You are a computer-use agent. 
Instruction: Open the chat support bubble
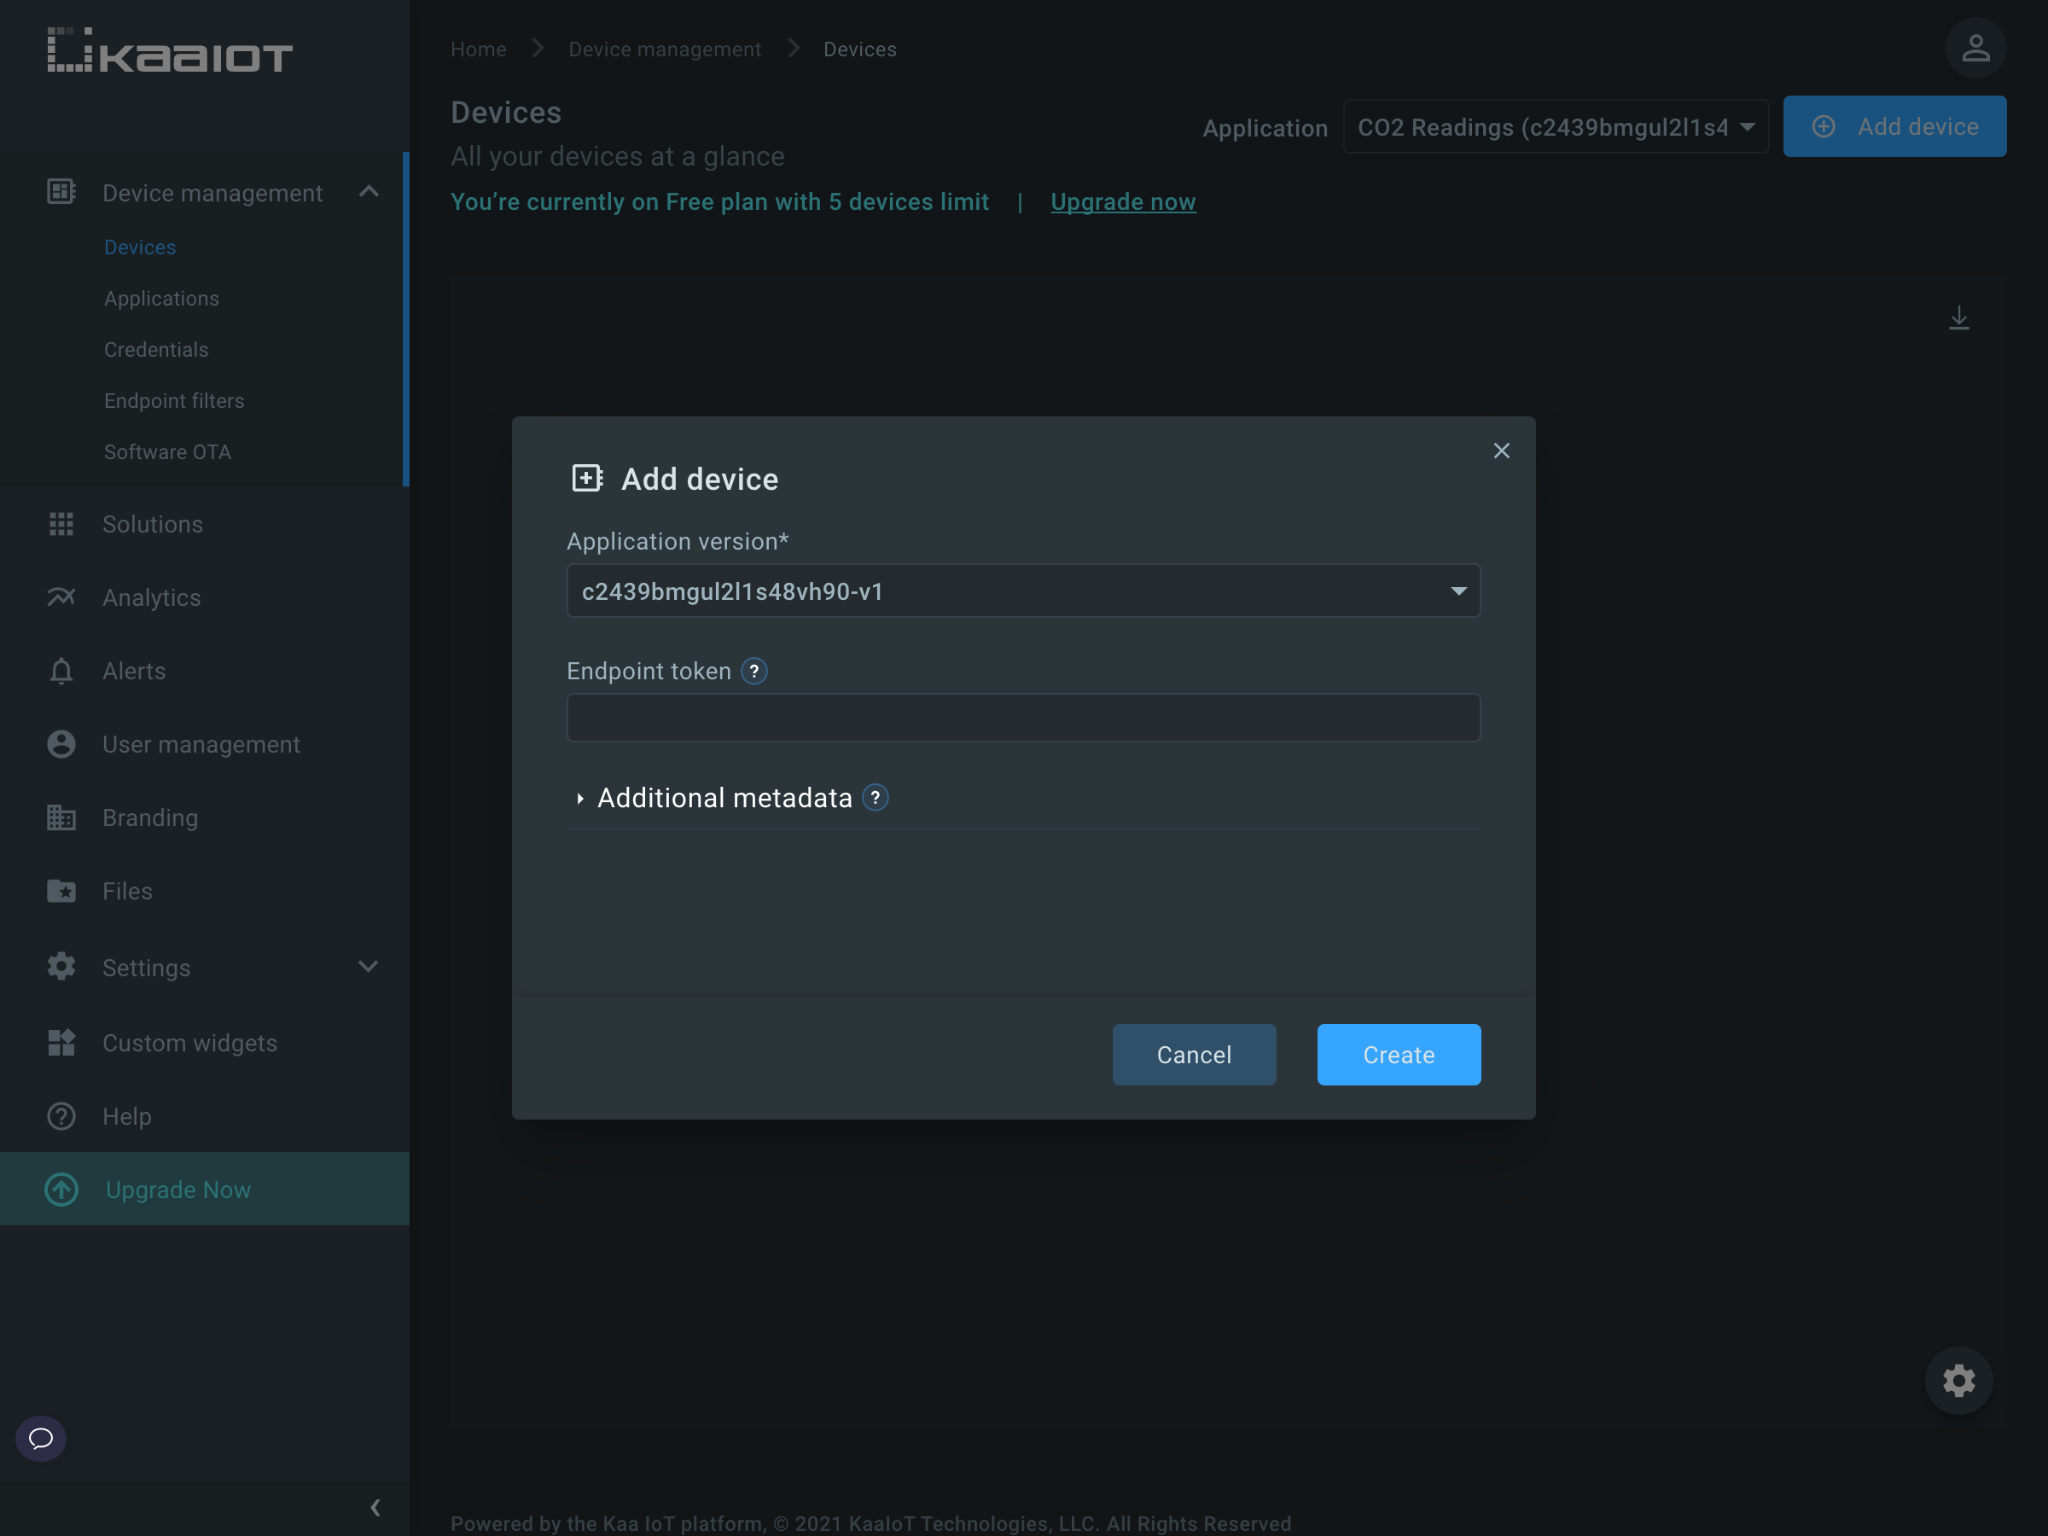click(x=40, y=1439)
